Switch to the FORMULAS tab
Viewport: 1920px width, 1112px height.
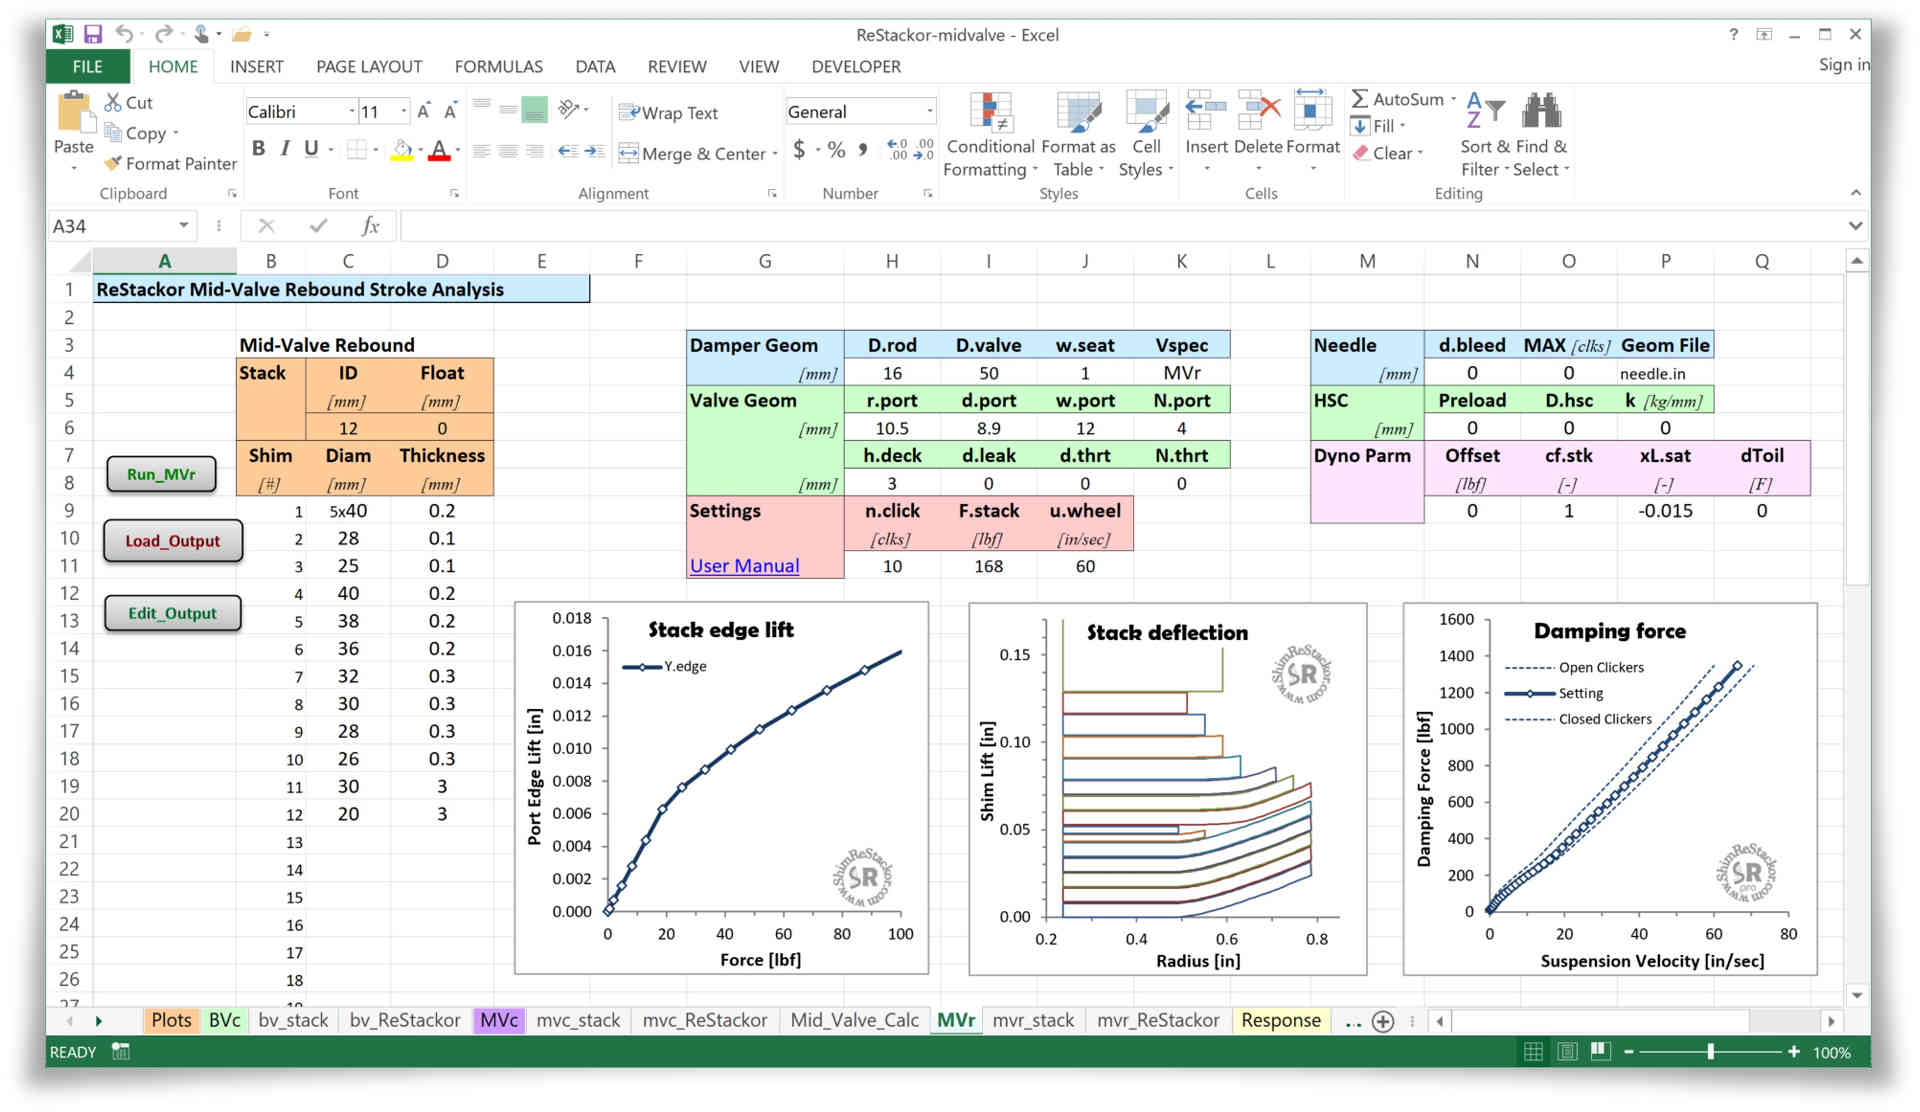coord(498,66)
